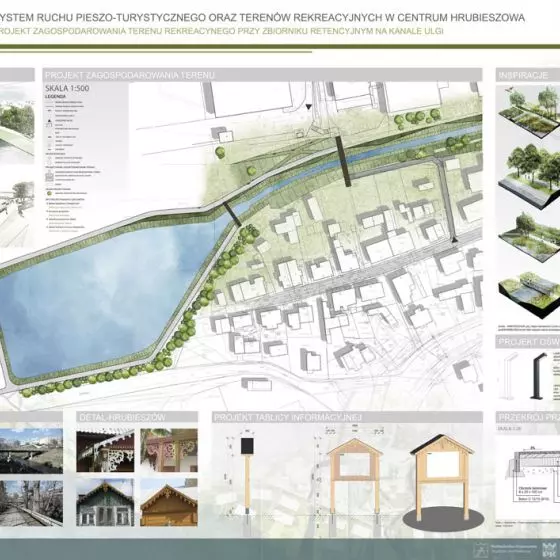The image size is (560, 560).
Task: Open the photo of the blue-green gabled house
Action: pos(105,502)
